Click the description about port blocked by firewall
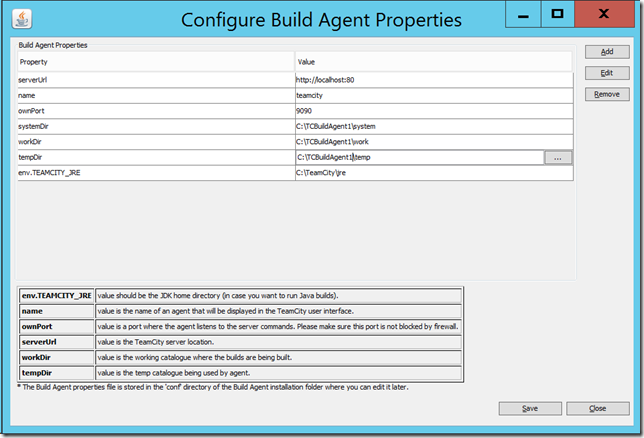The height and width of the screenshot is (438, 644). 278,327
